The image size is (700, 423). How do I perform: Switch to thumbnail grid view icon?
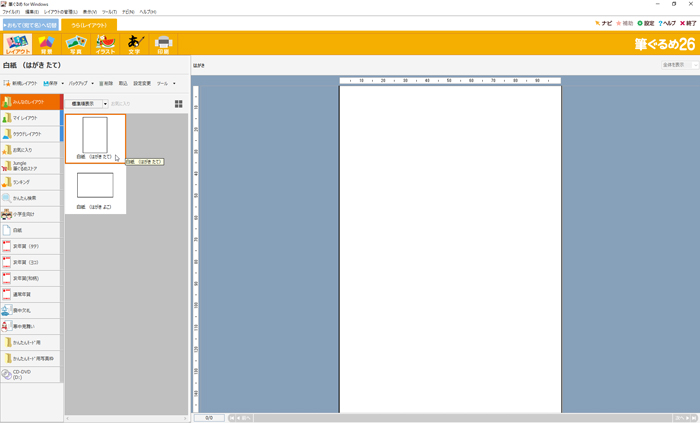click(179, 104)
